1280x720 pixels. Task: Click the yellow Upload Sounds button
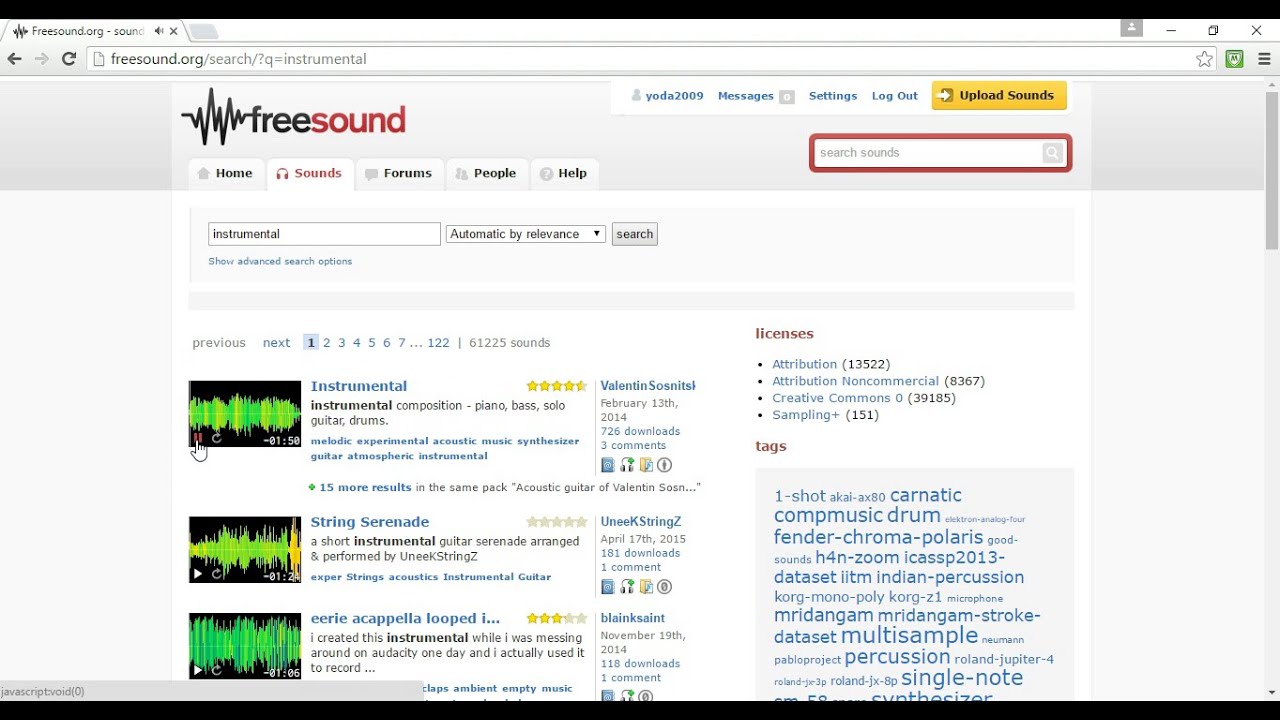pos(998,96)
